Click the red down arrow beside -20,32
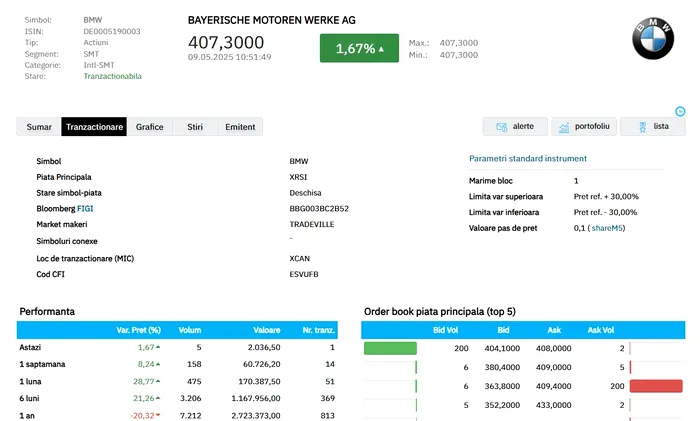Screen dimensions: 700x421 [x=158, y=415]
